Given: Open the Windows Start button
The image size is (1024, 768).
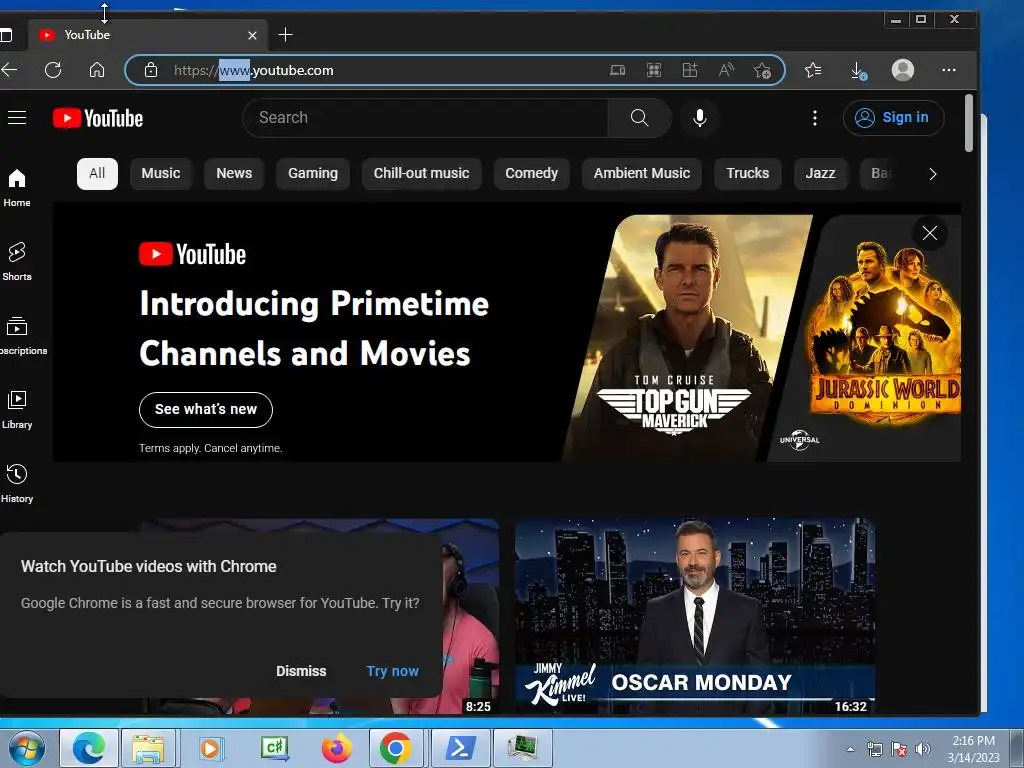Looking at the screenshot, I should coord(27,748).
